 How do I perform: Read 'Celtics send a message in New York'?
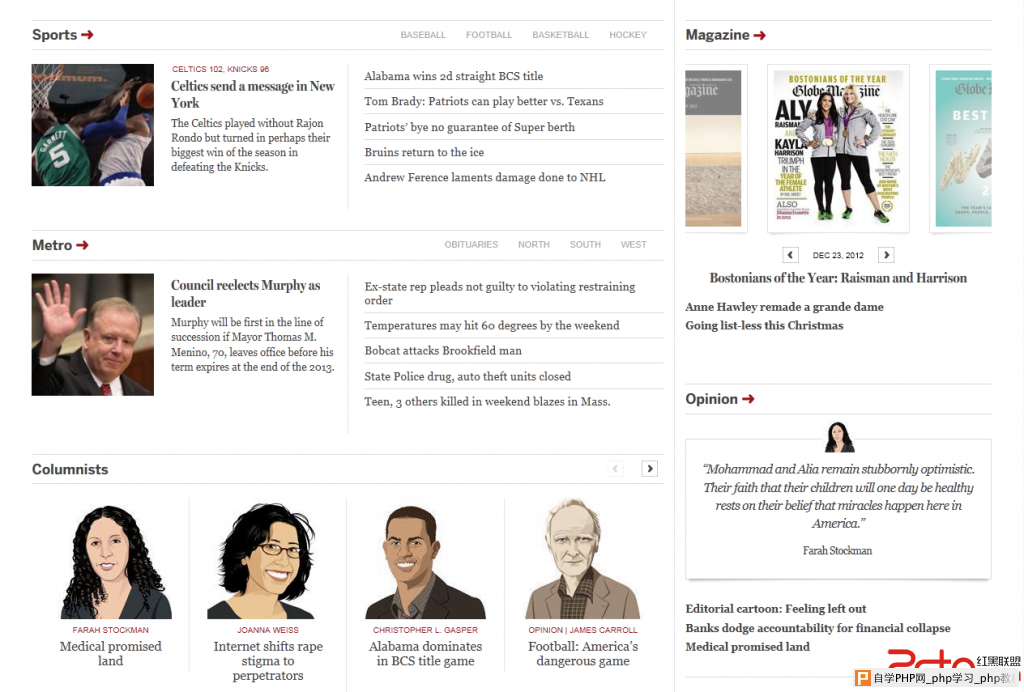(253, 94)
